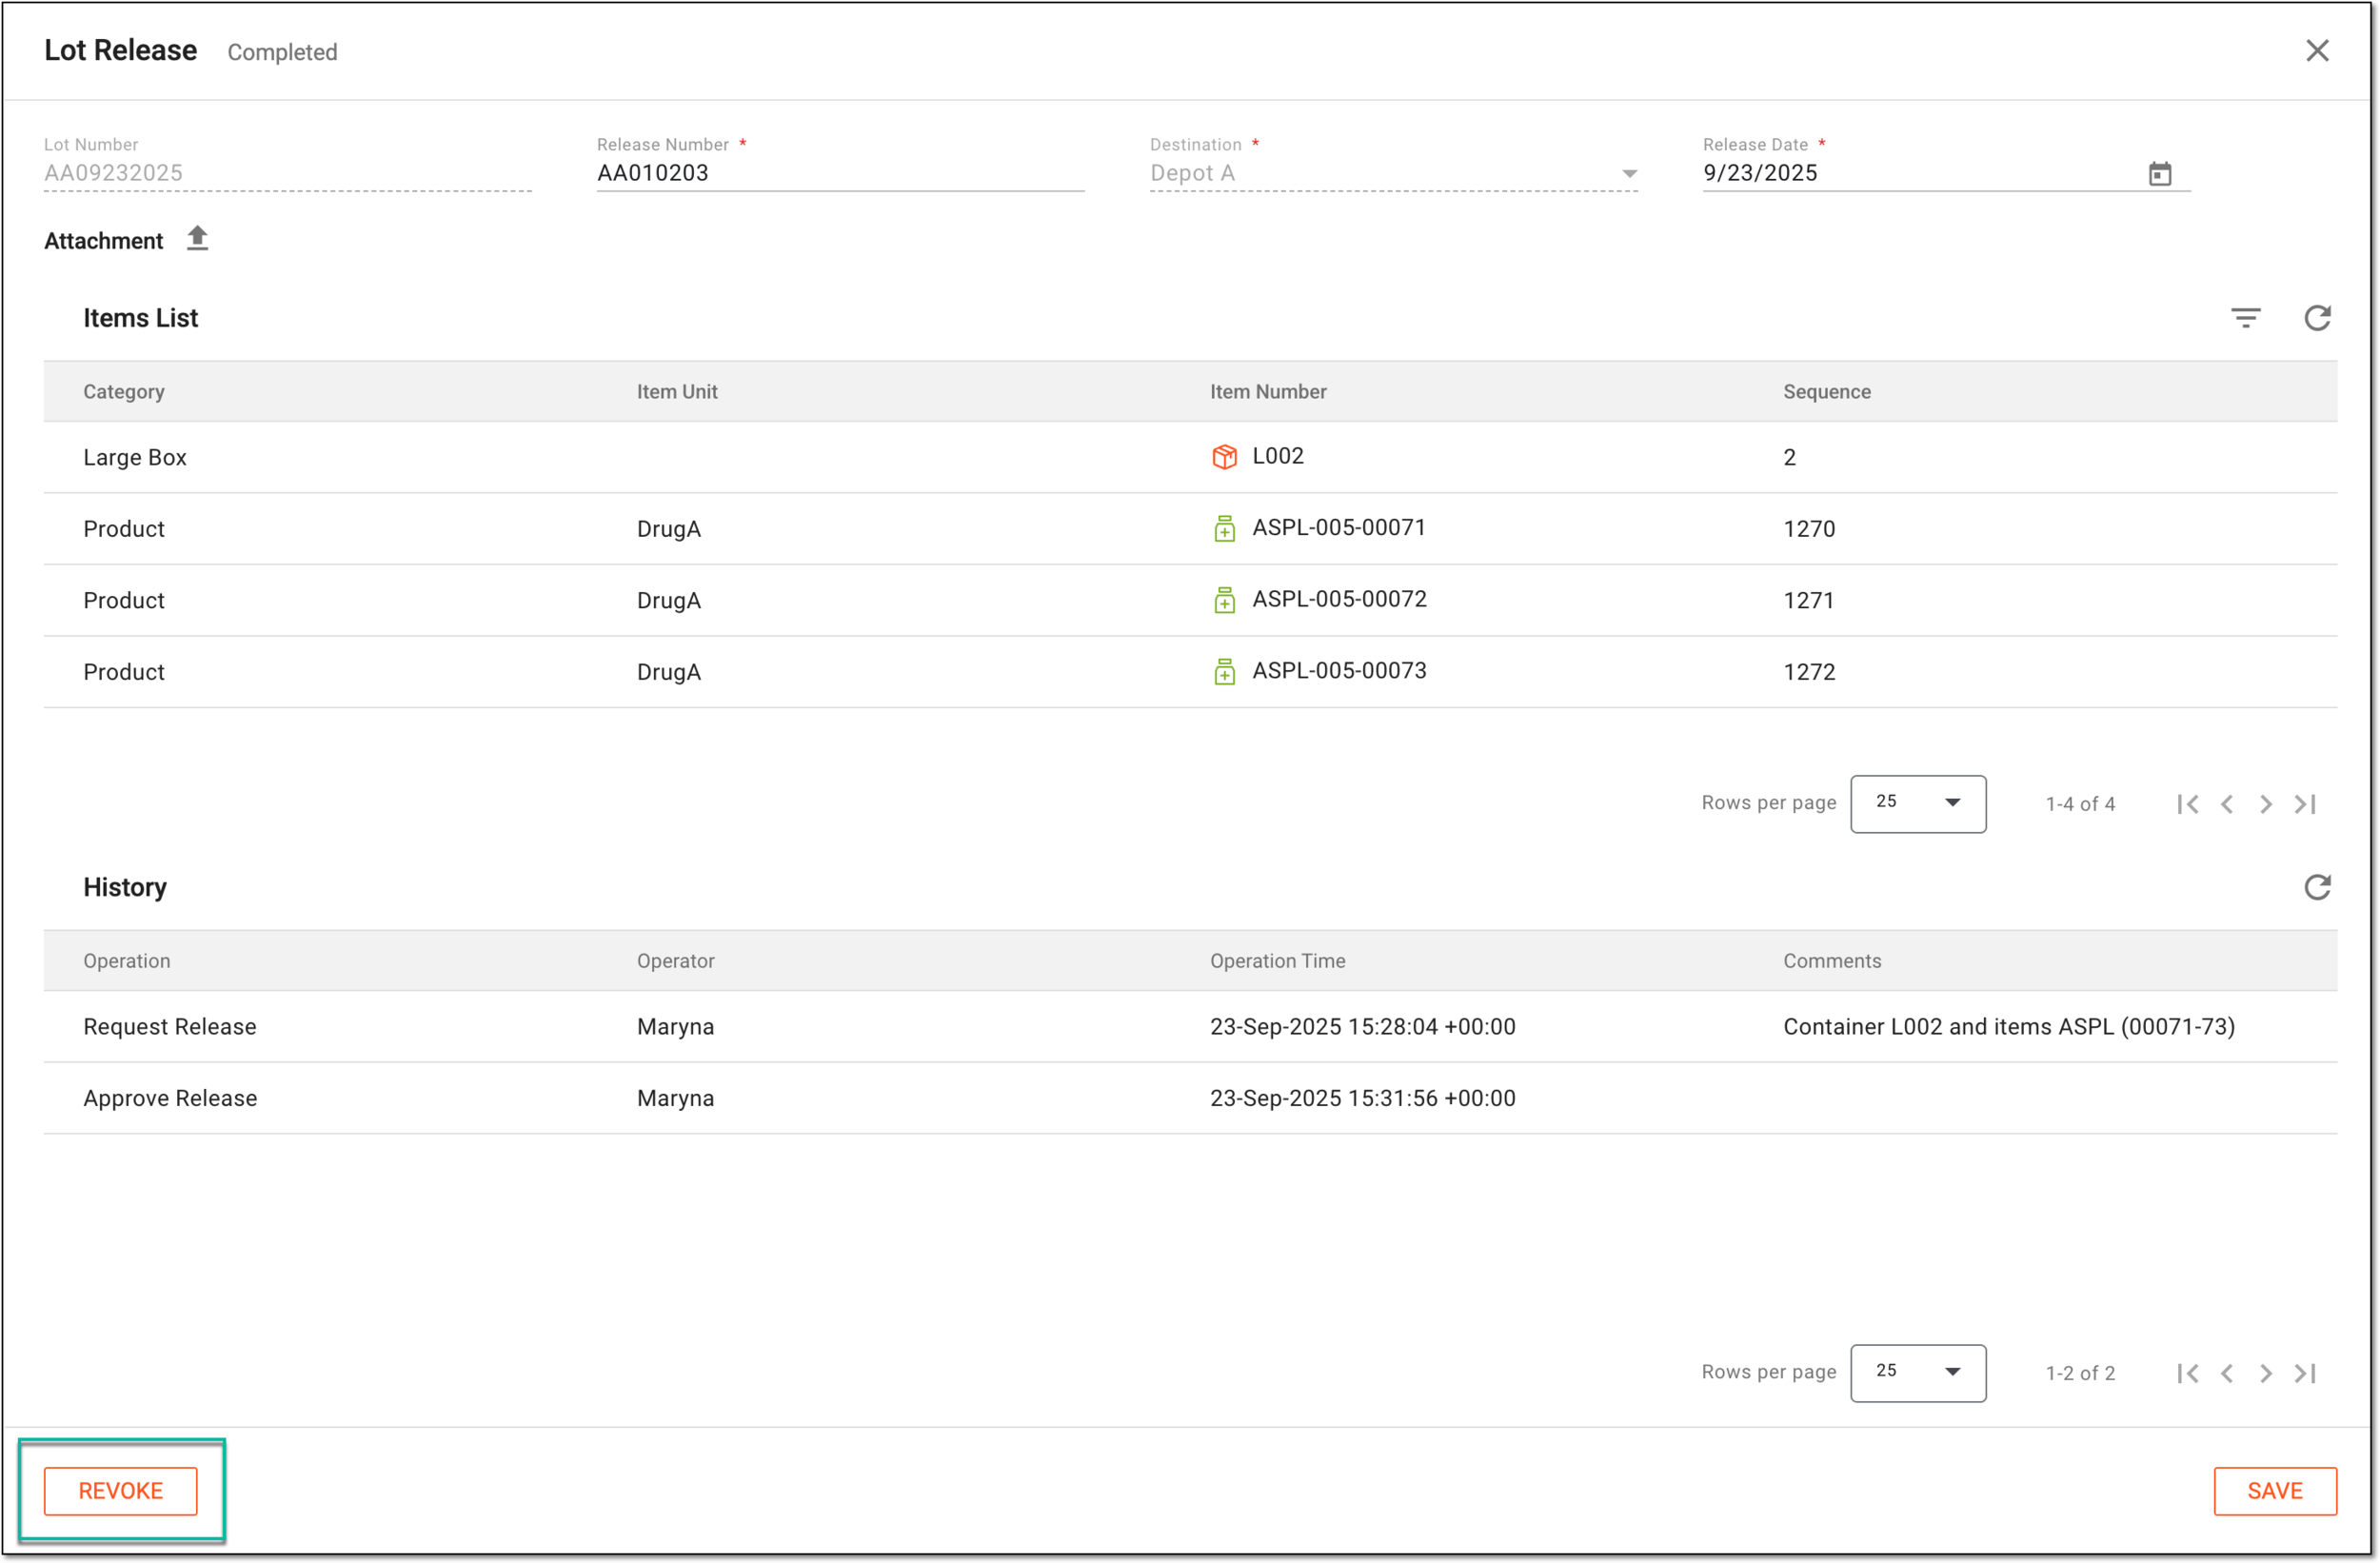Refresh the Items List
Viewport: 2380px width, 1563px height.
coord(2317,318)
